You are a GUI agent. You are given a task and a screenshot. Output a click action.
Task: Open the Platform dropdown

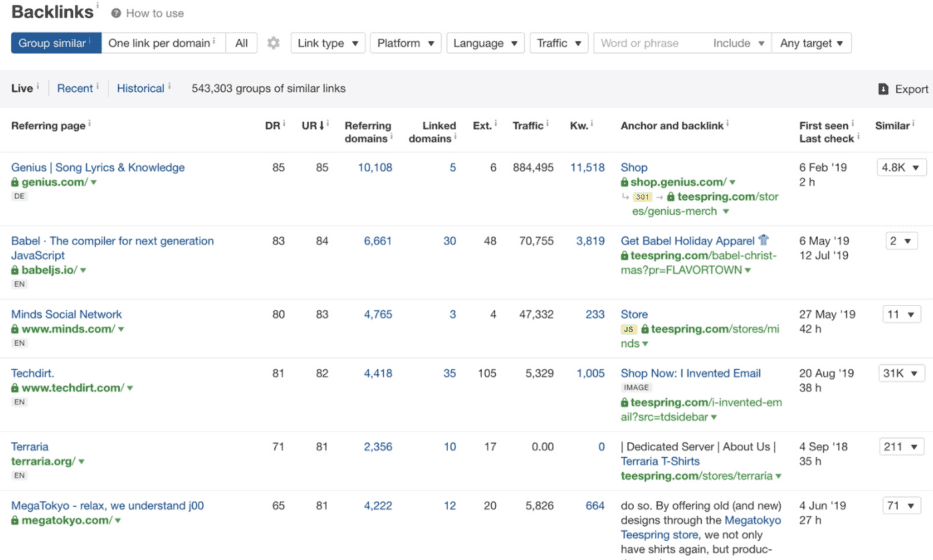pyautogui.click(x=406, y=43)
